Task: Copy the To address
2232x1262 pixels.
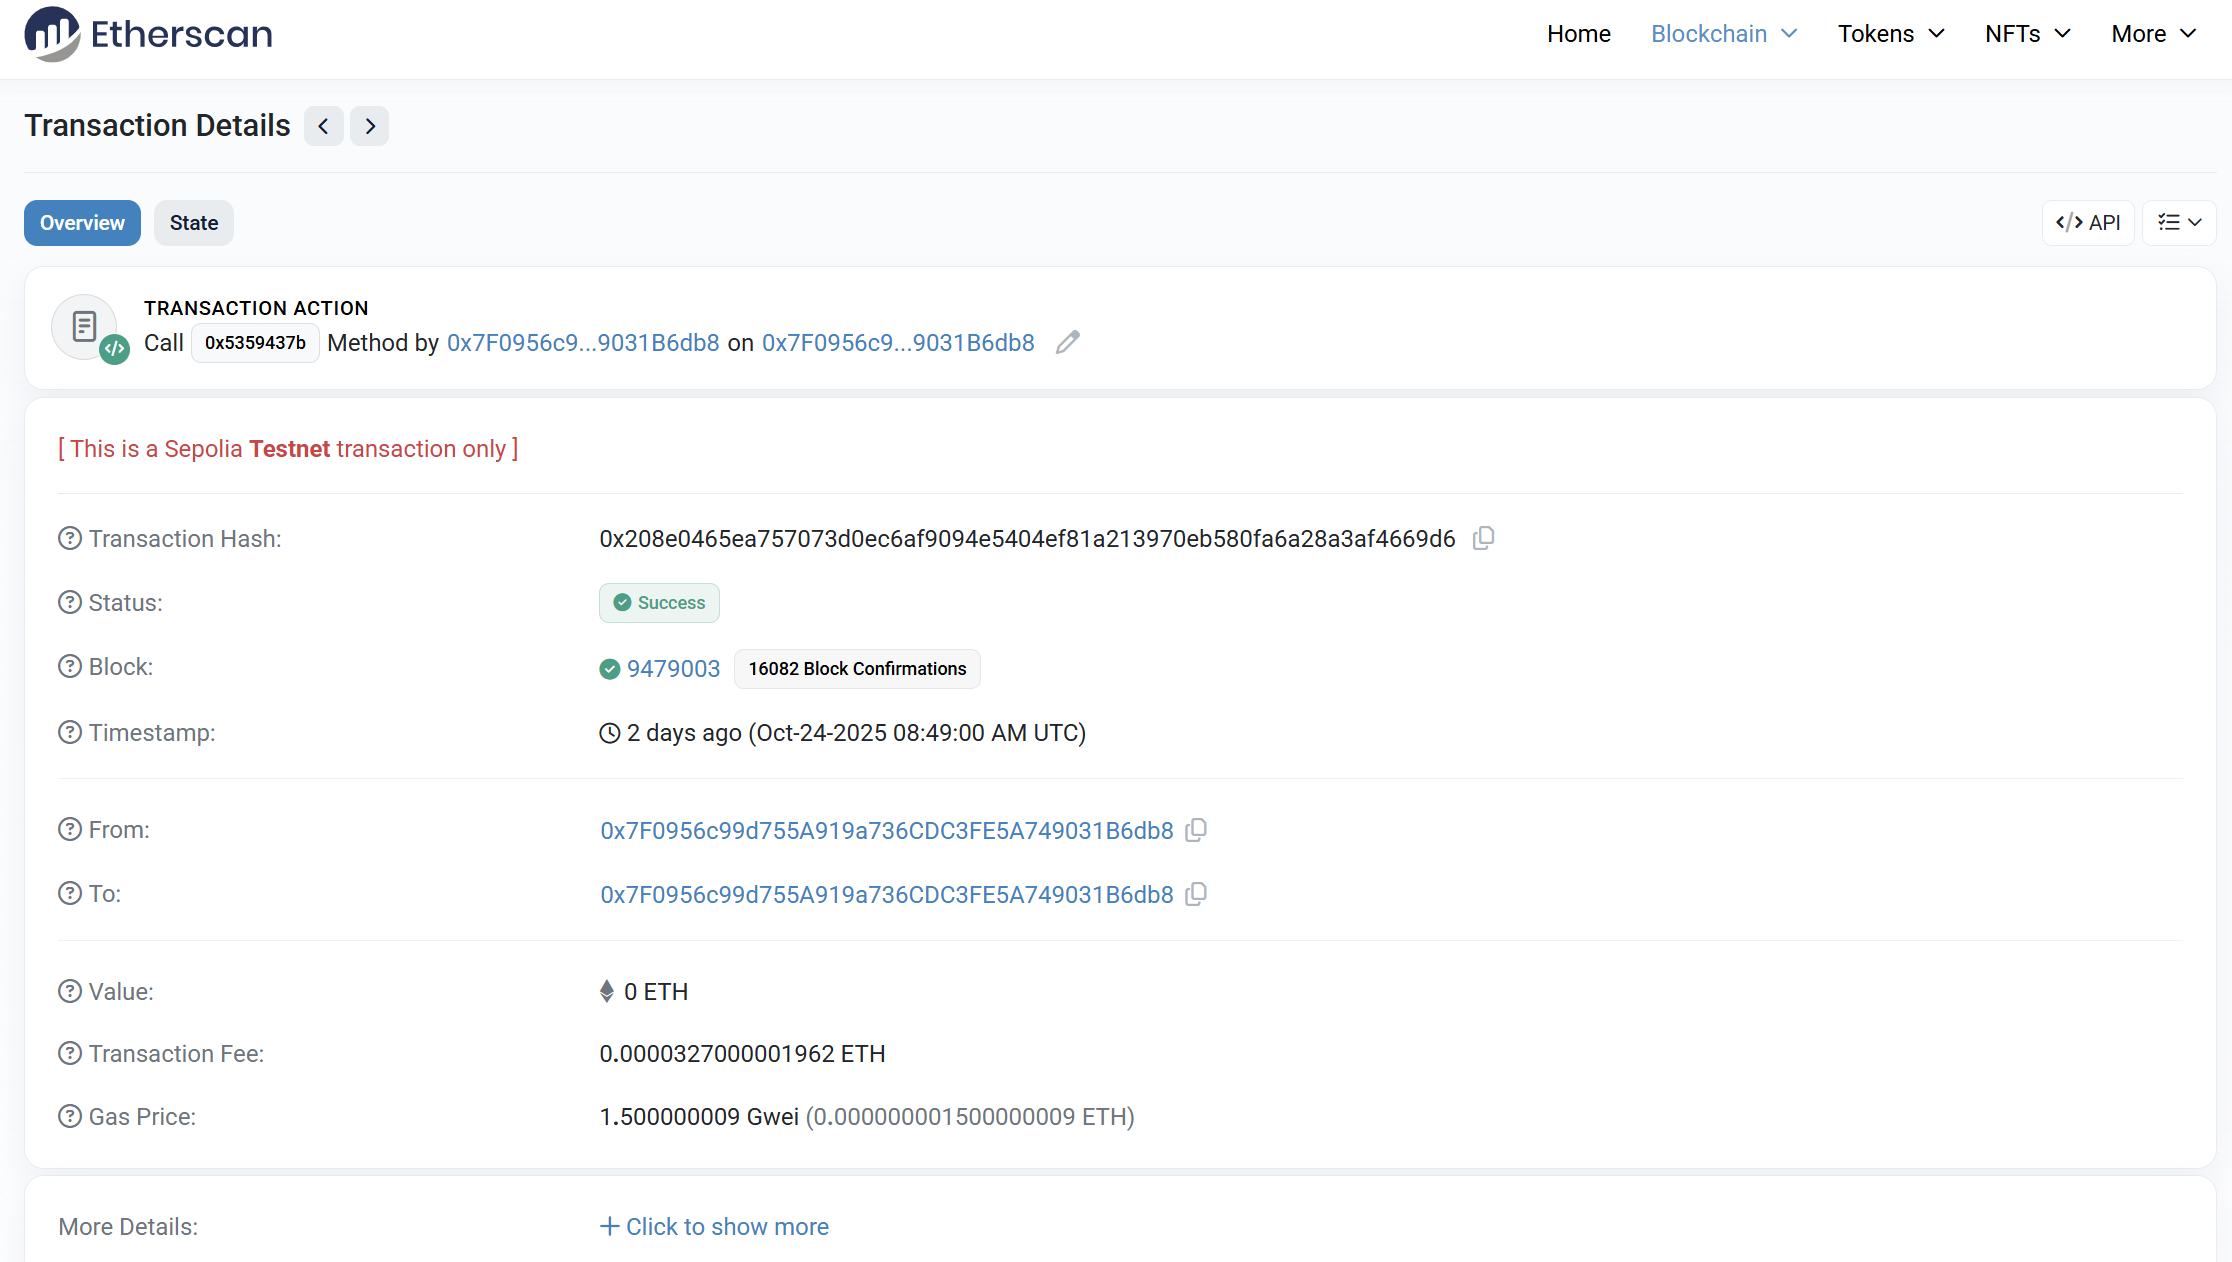Action: coord(1196,894)
